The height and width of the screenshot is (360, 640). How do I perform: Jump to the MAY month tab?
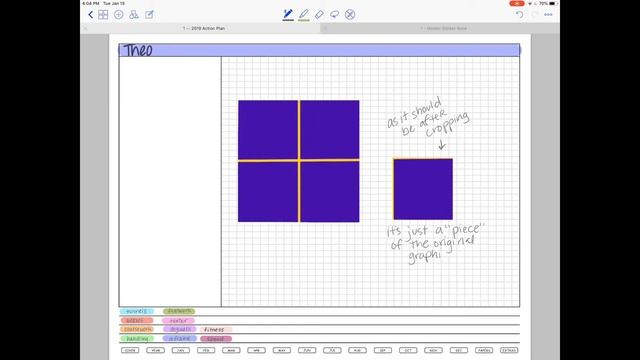tap(282, 350)
